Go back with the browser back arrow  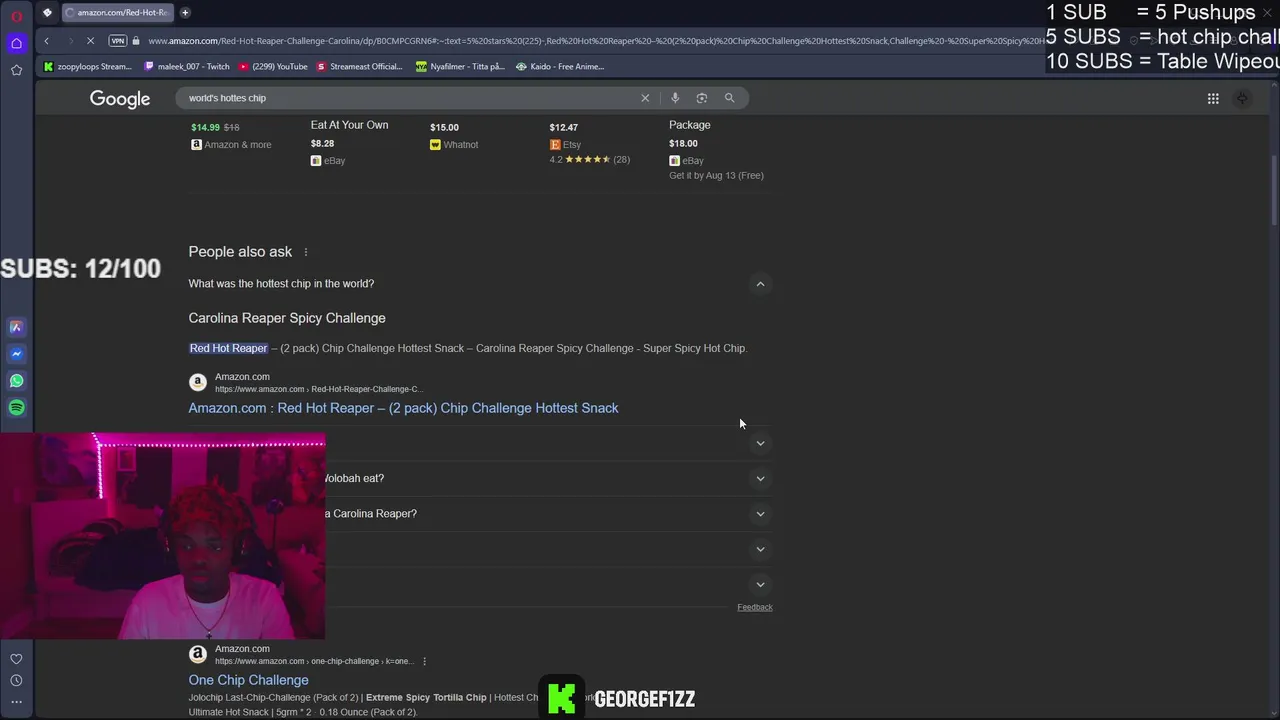click(46, 41)
